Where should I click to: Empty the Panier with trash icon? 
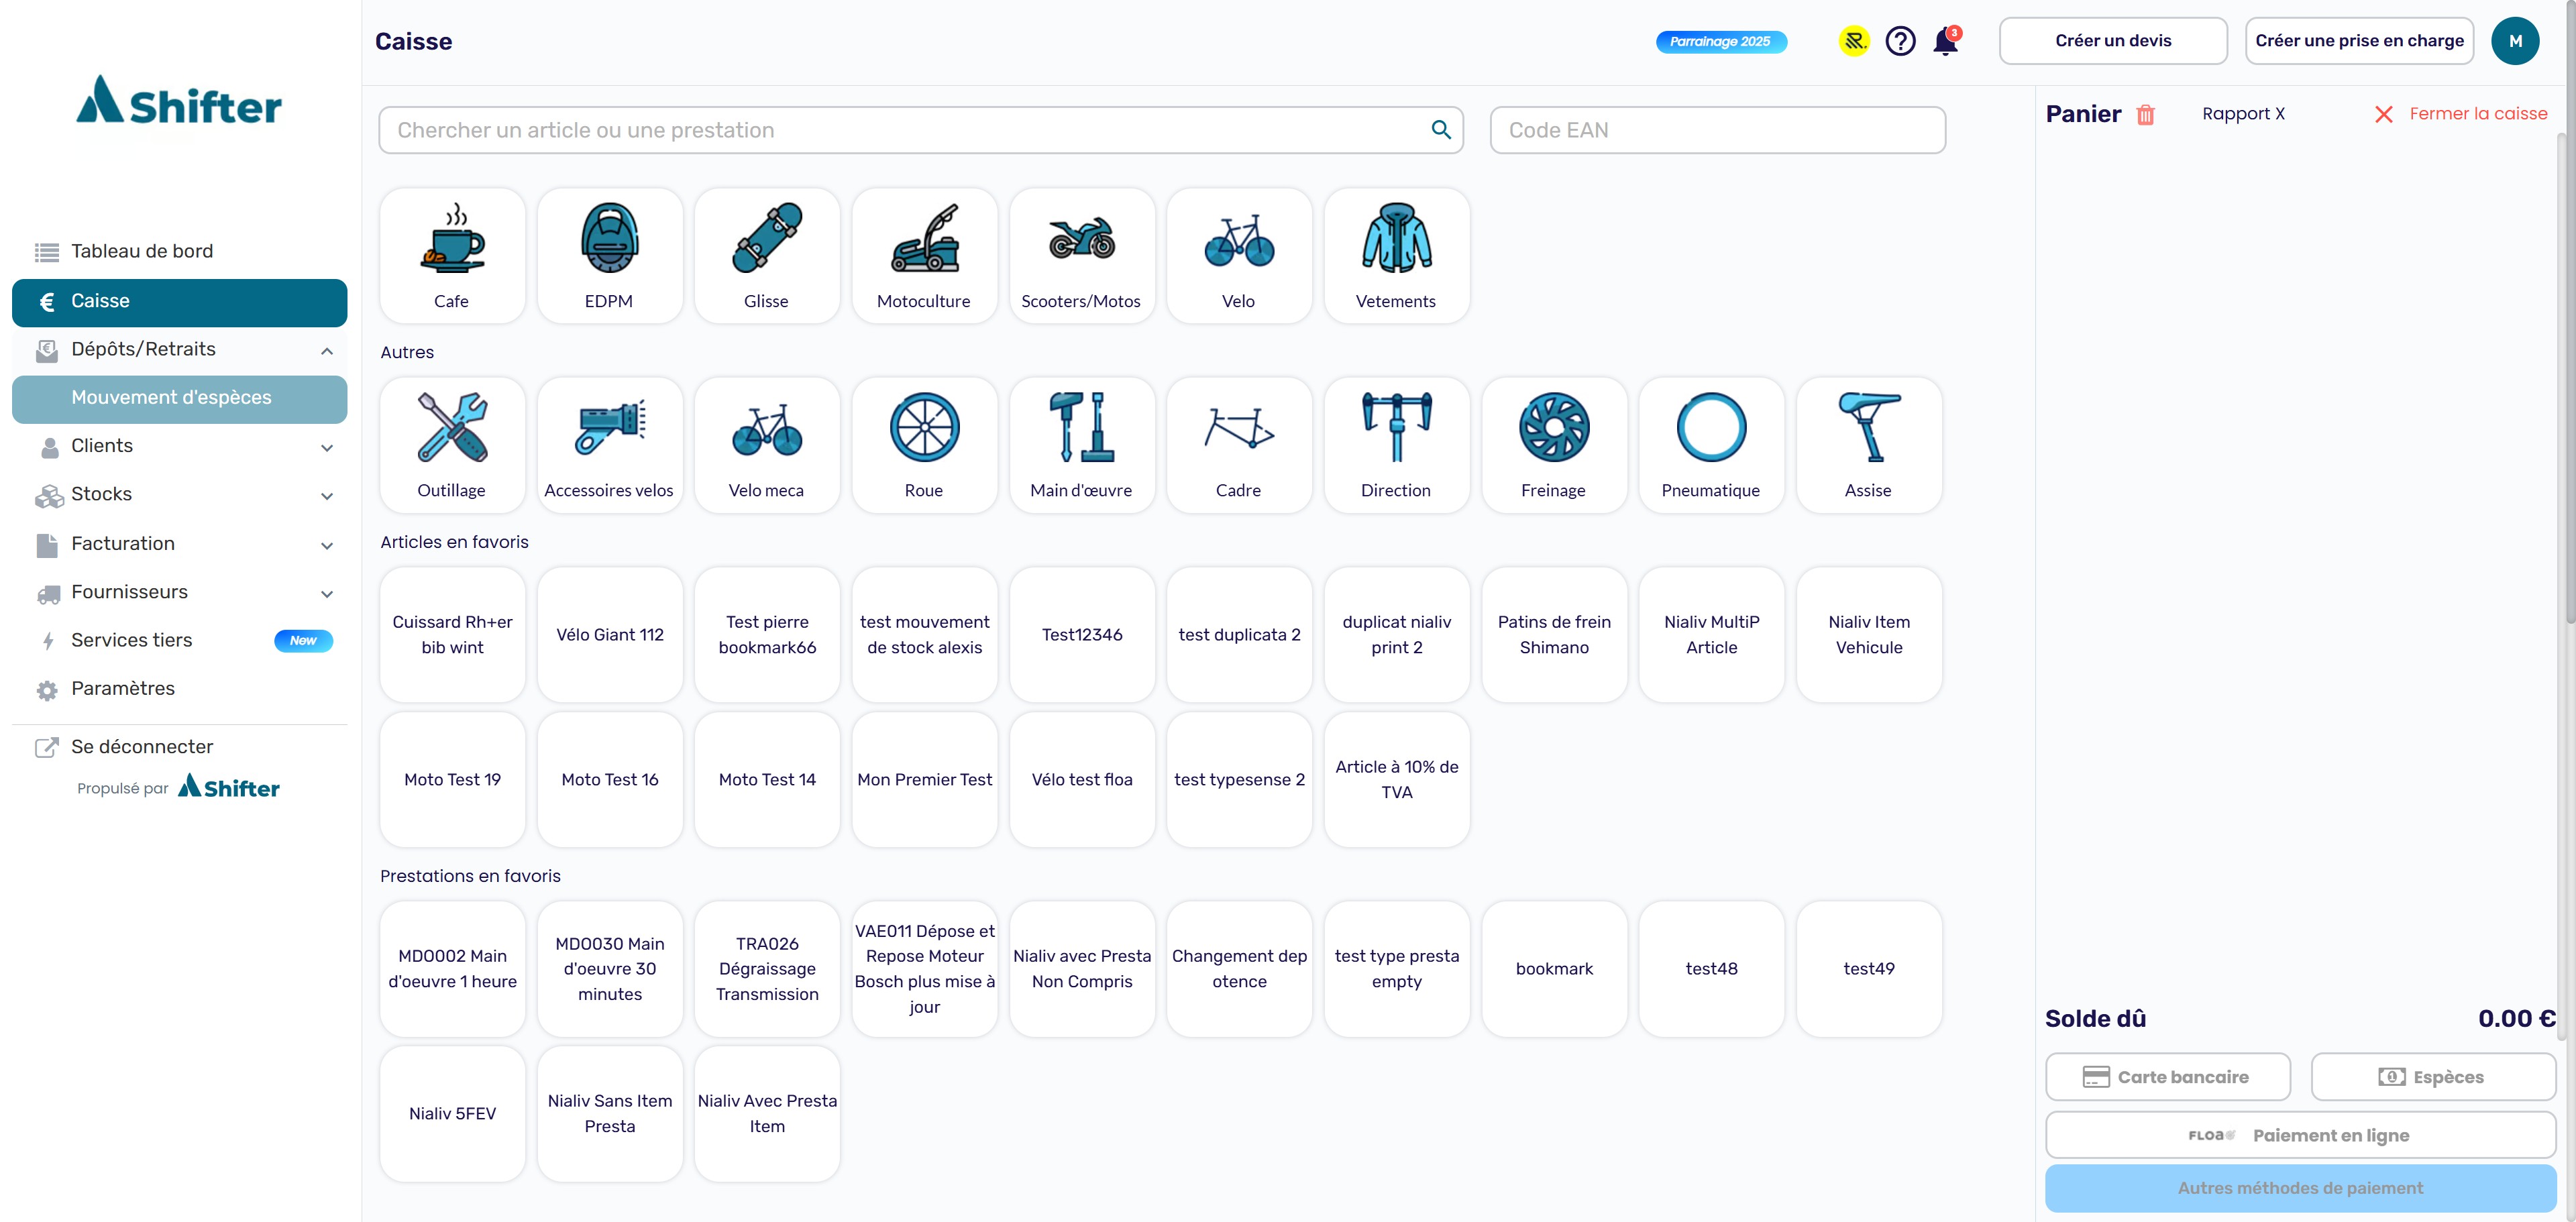pyautogui.click(x=2145, y=115)
